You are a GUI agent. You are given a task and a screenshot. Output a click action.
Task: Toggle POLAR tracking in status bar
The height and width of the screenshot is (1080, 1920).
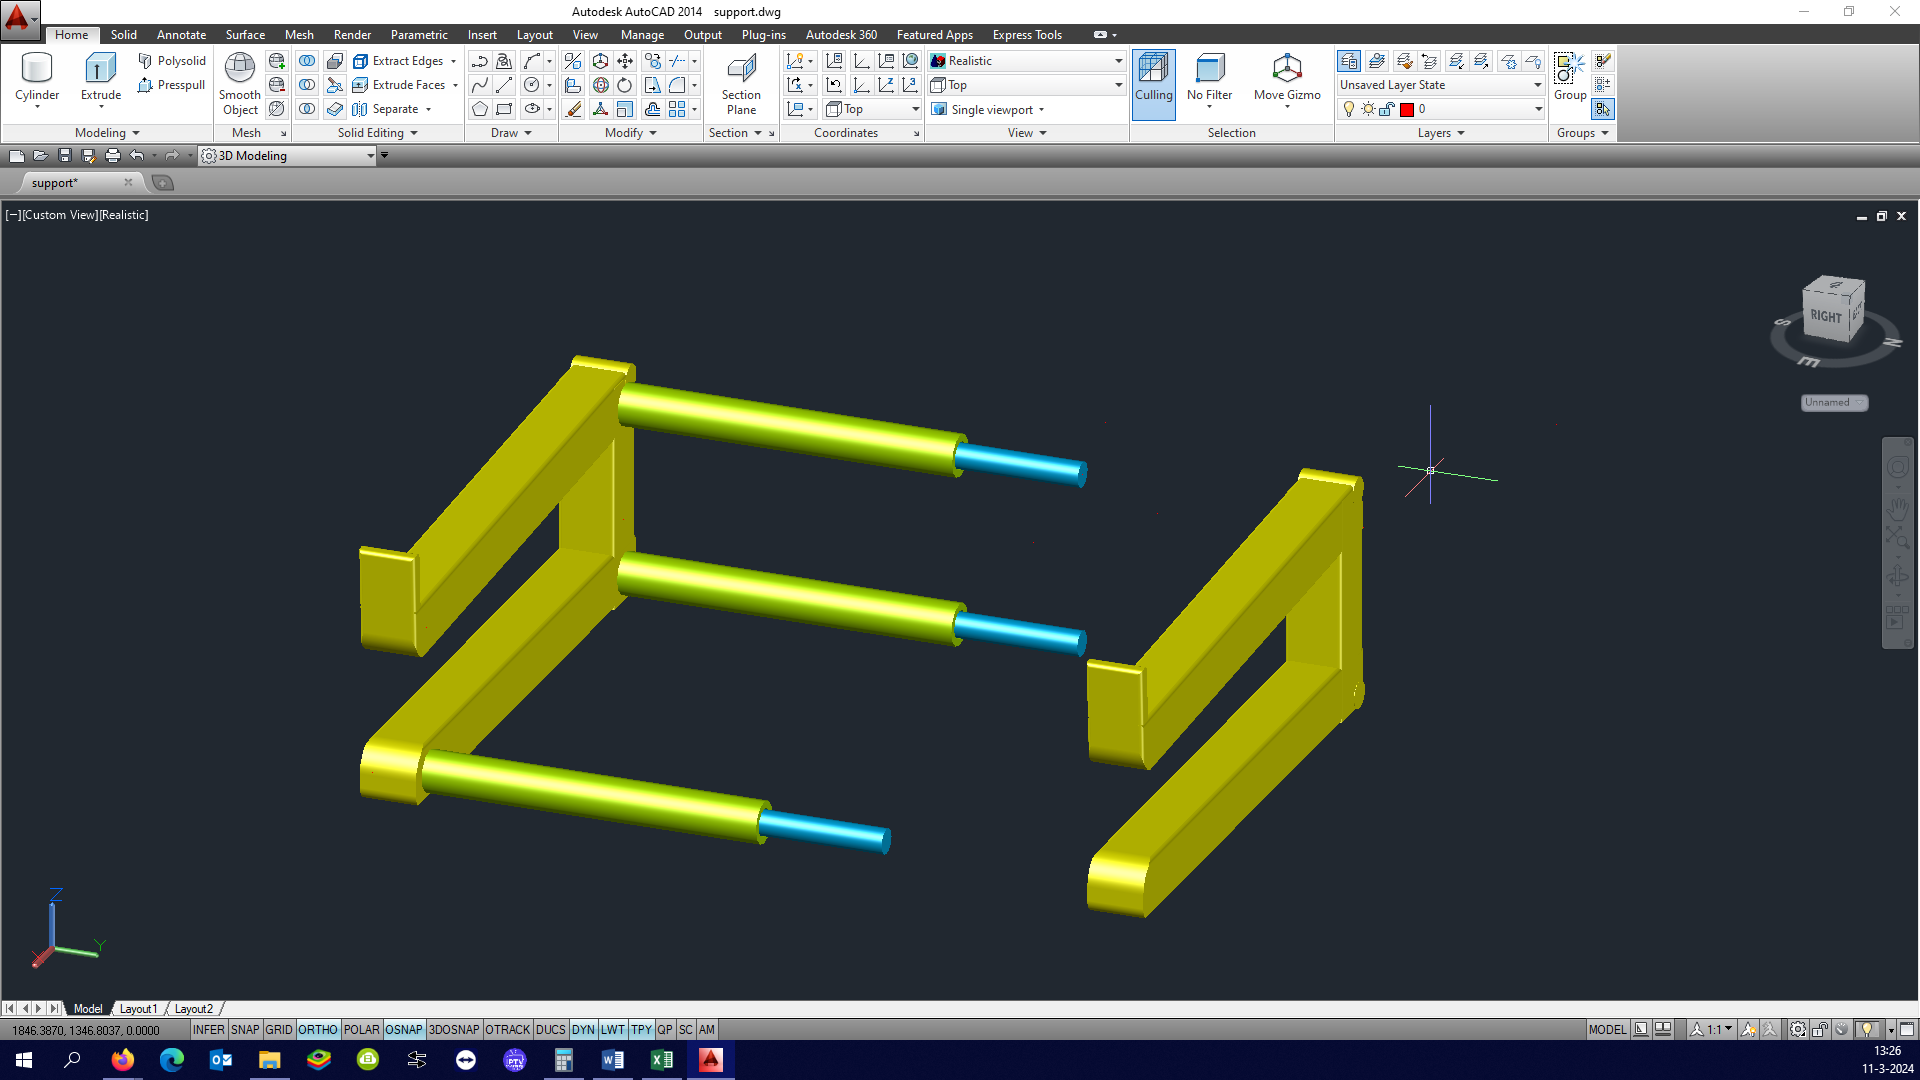pyautogui.click(x=361, y=1029)
